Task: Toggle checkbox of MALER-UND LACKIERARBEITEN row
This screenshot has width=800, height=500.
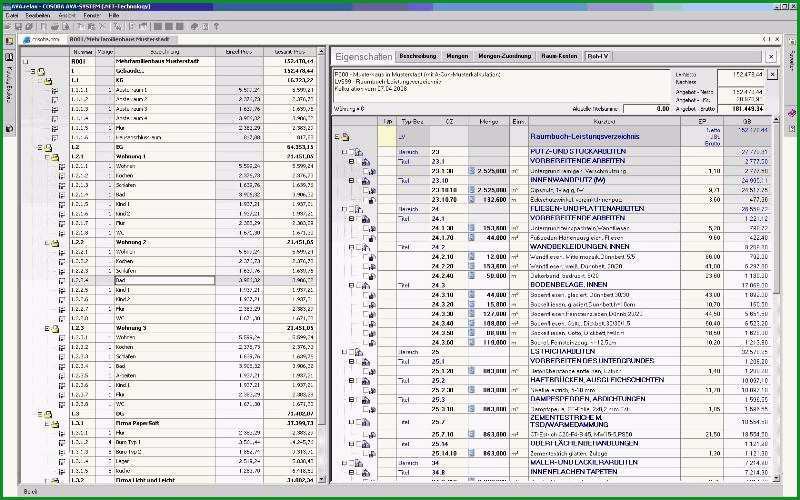Action: pyautogui.click(x=352, y=463)
